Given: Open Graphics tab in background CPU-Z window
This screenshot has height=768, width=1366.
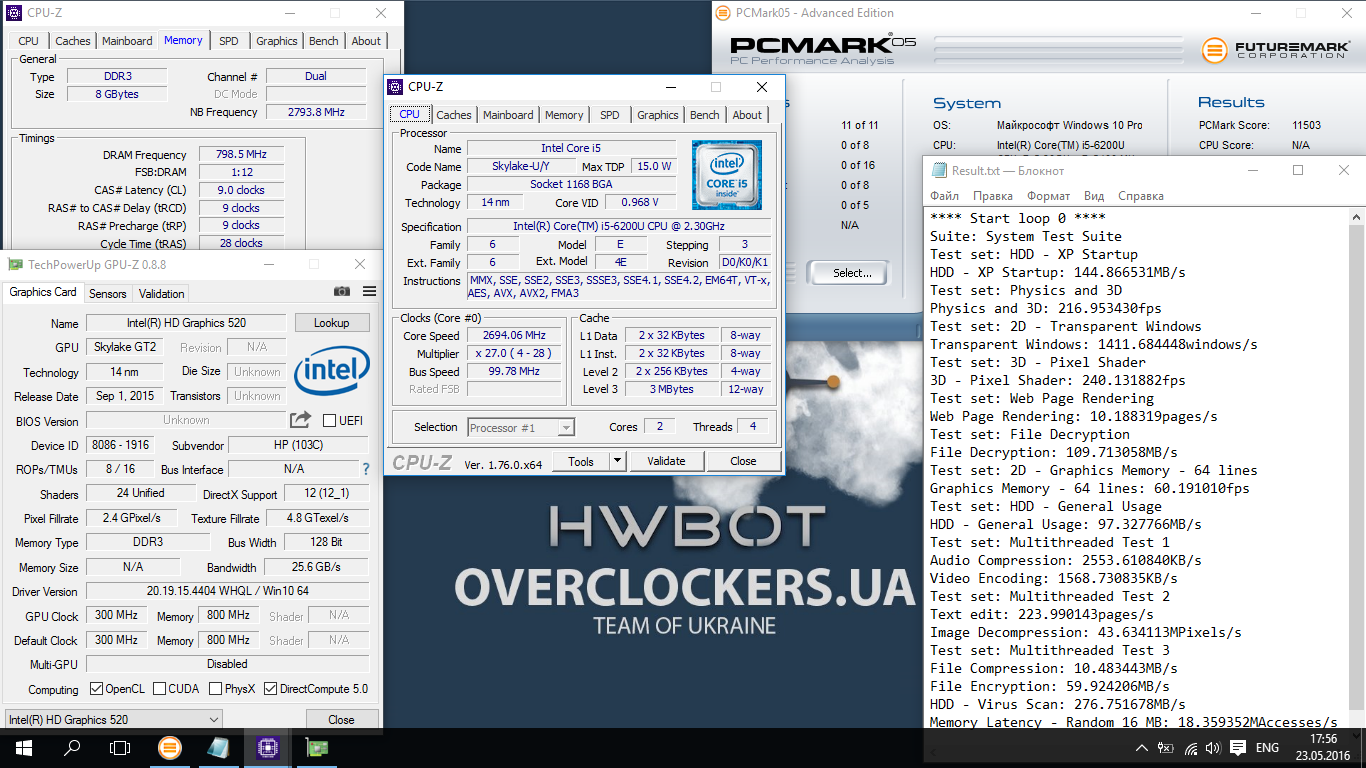Looking at the screenshot, I should [x=277, y=41].
